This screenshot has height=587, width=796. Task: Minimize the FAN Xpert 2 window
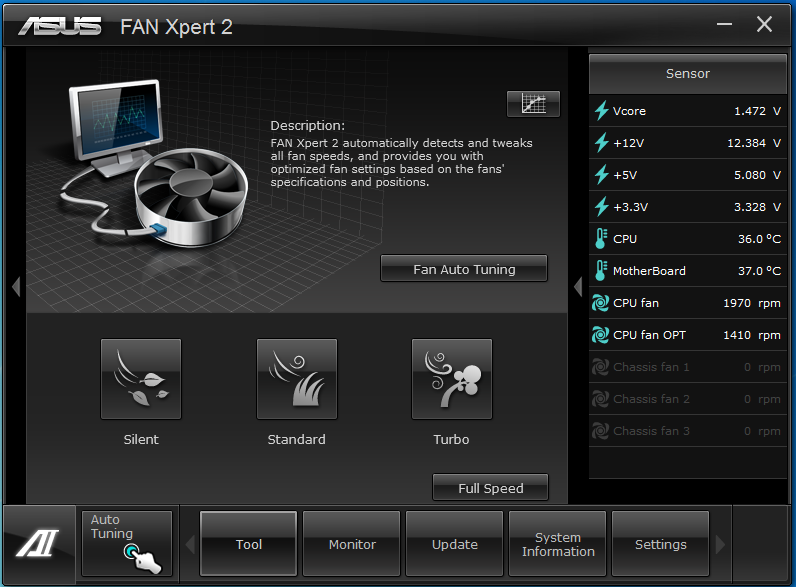[724, 24]
